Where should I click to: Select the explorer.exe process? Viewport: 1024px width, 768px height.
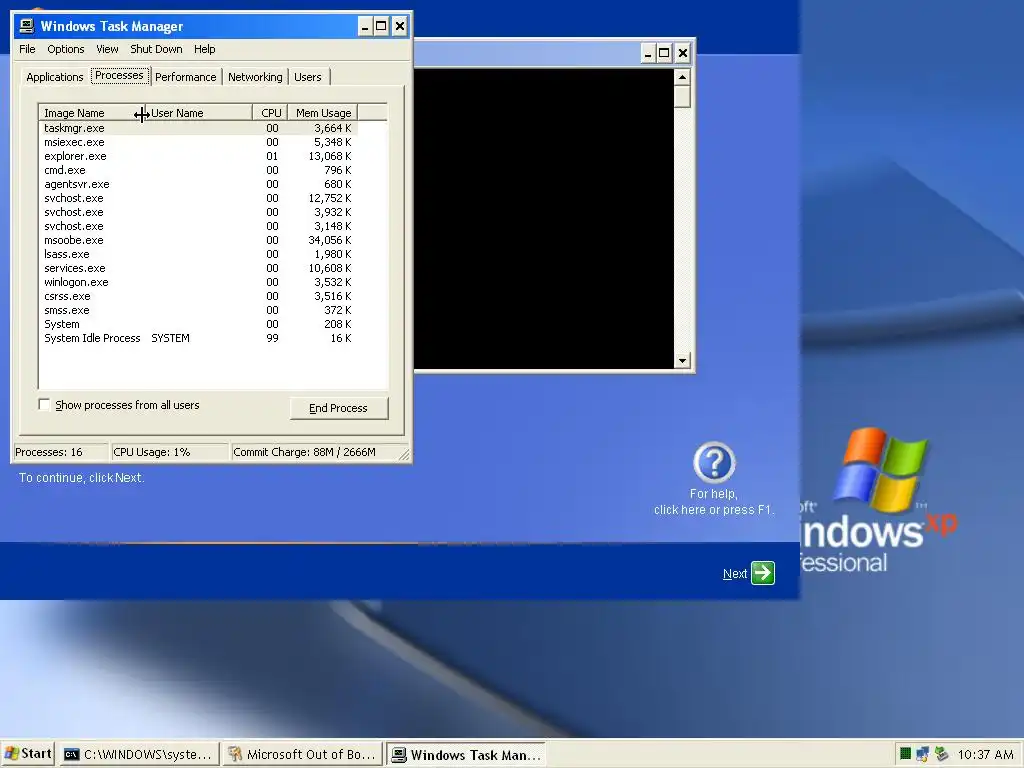tap(199, 156)
